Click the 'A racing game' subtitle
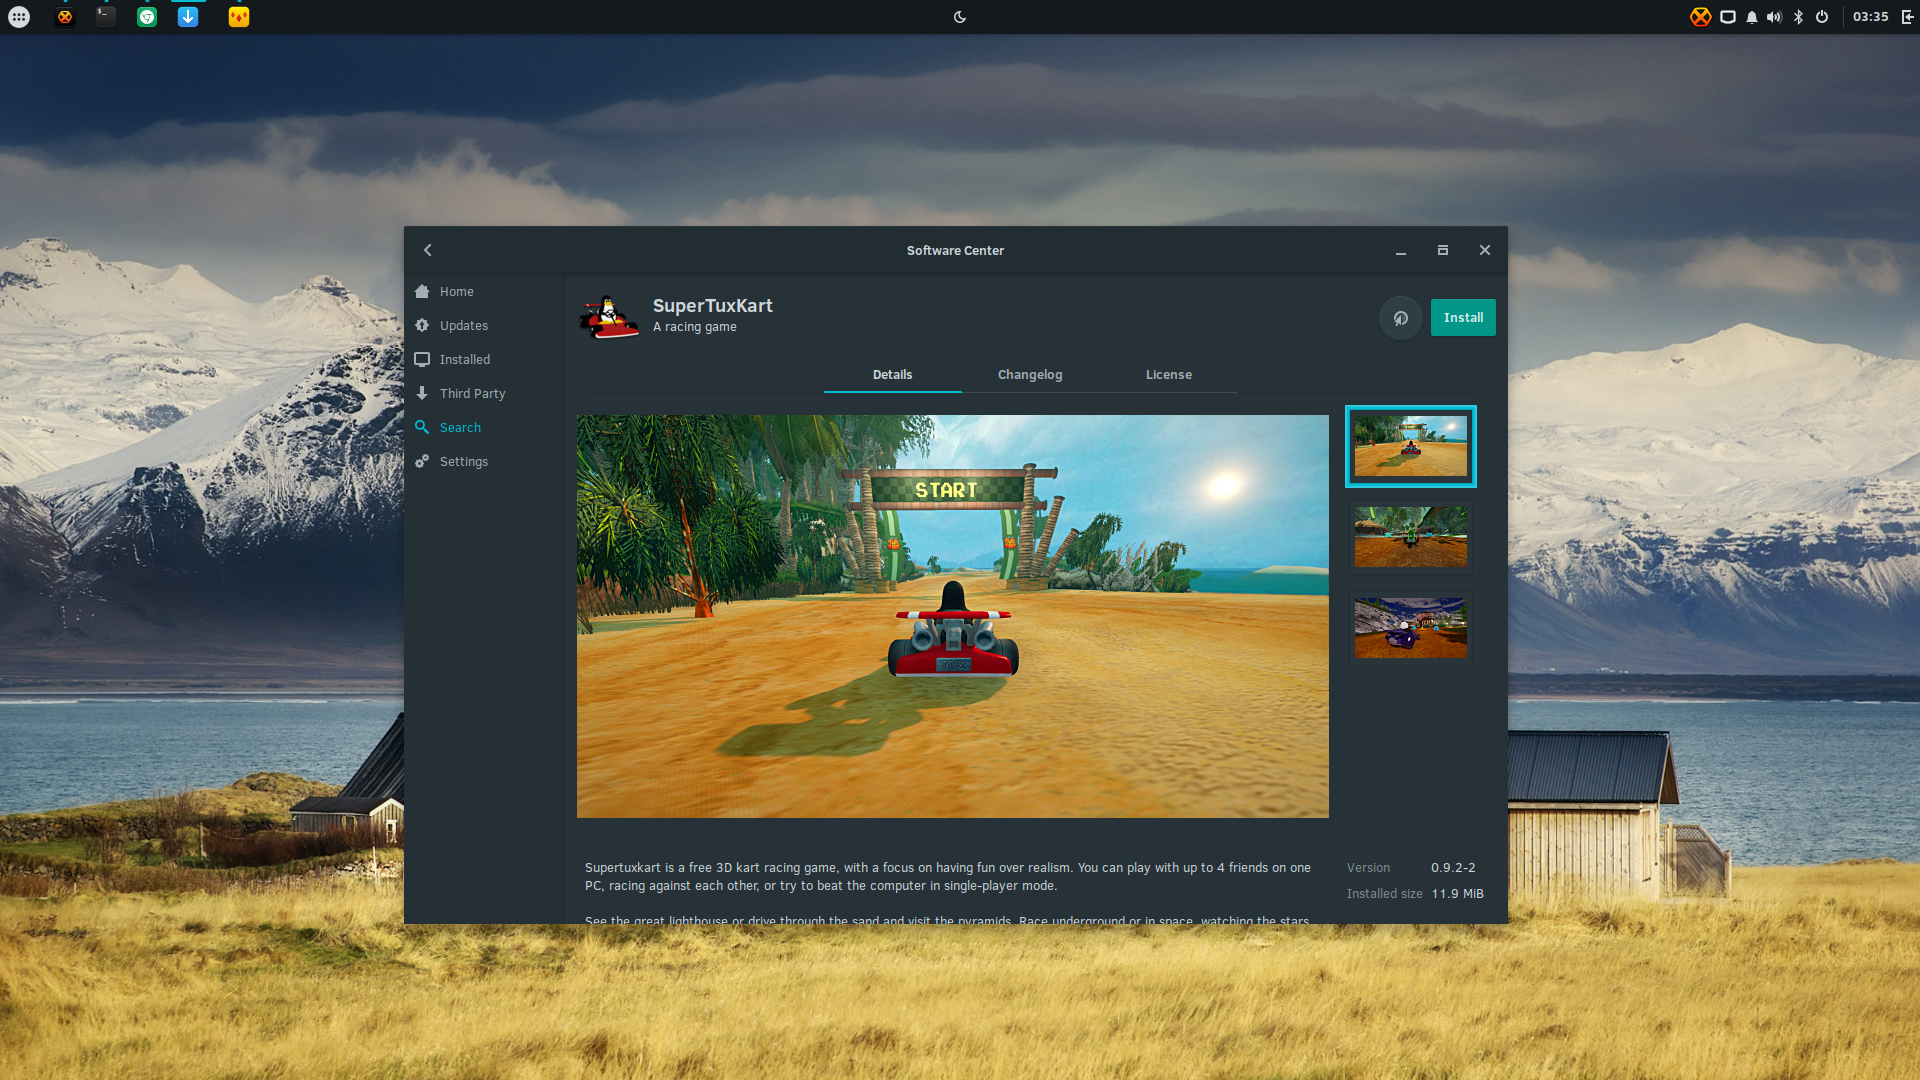Screen dimensions: 1920x1080 tap(694, 327)
